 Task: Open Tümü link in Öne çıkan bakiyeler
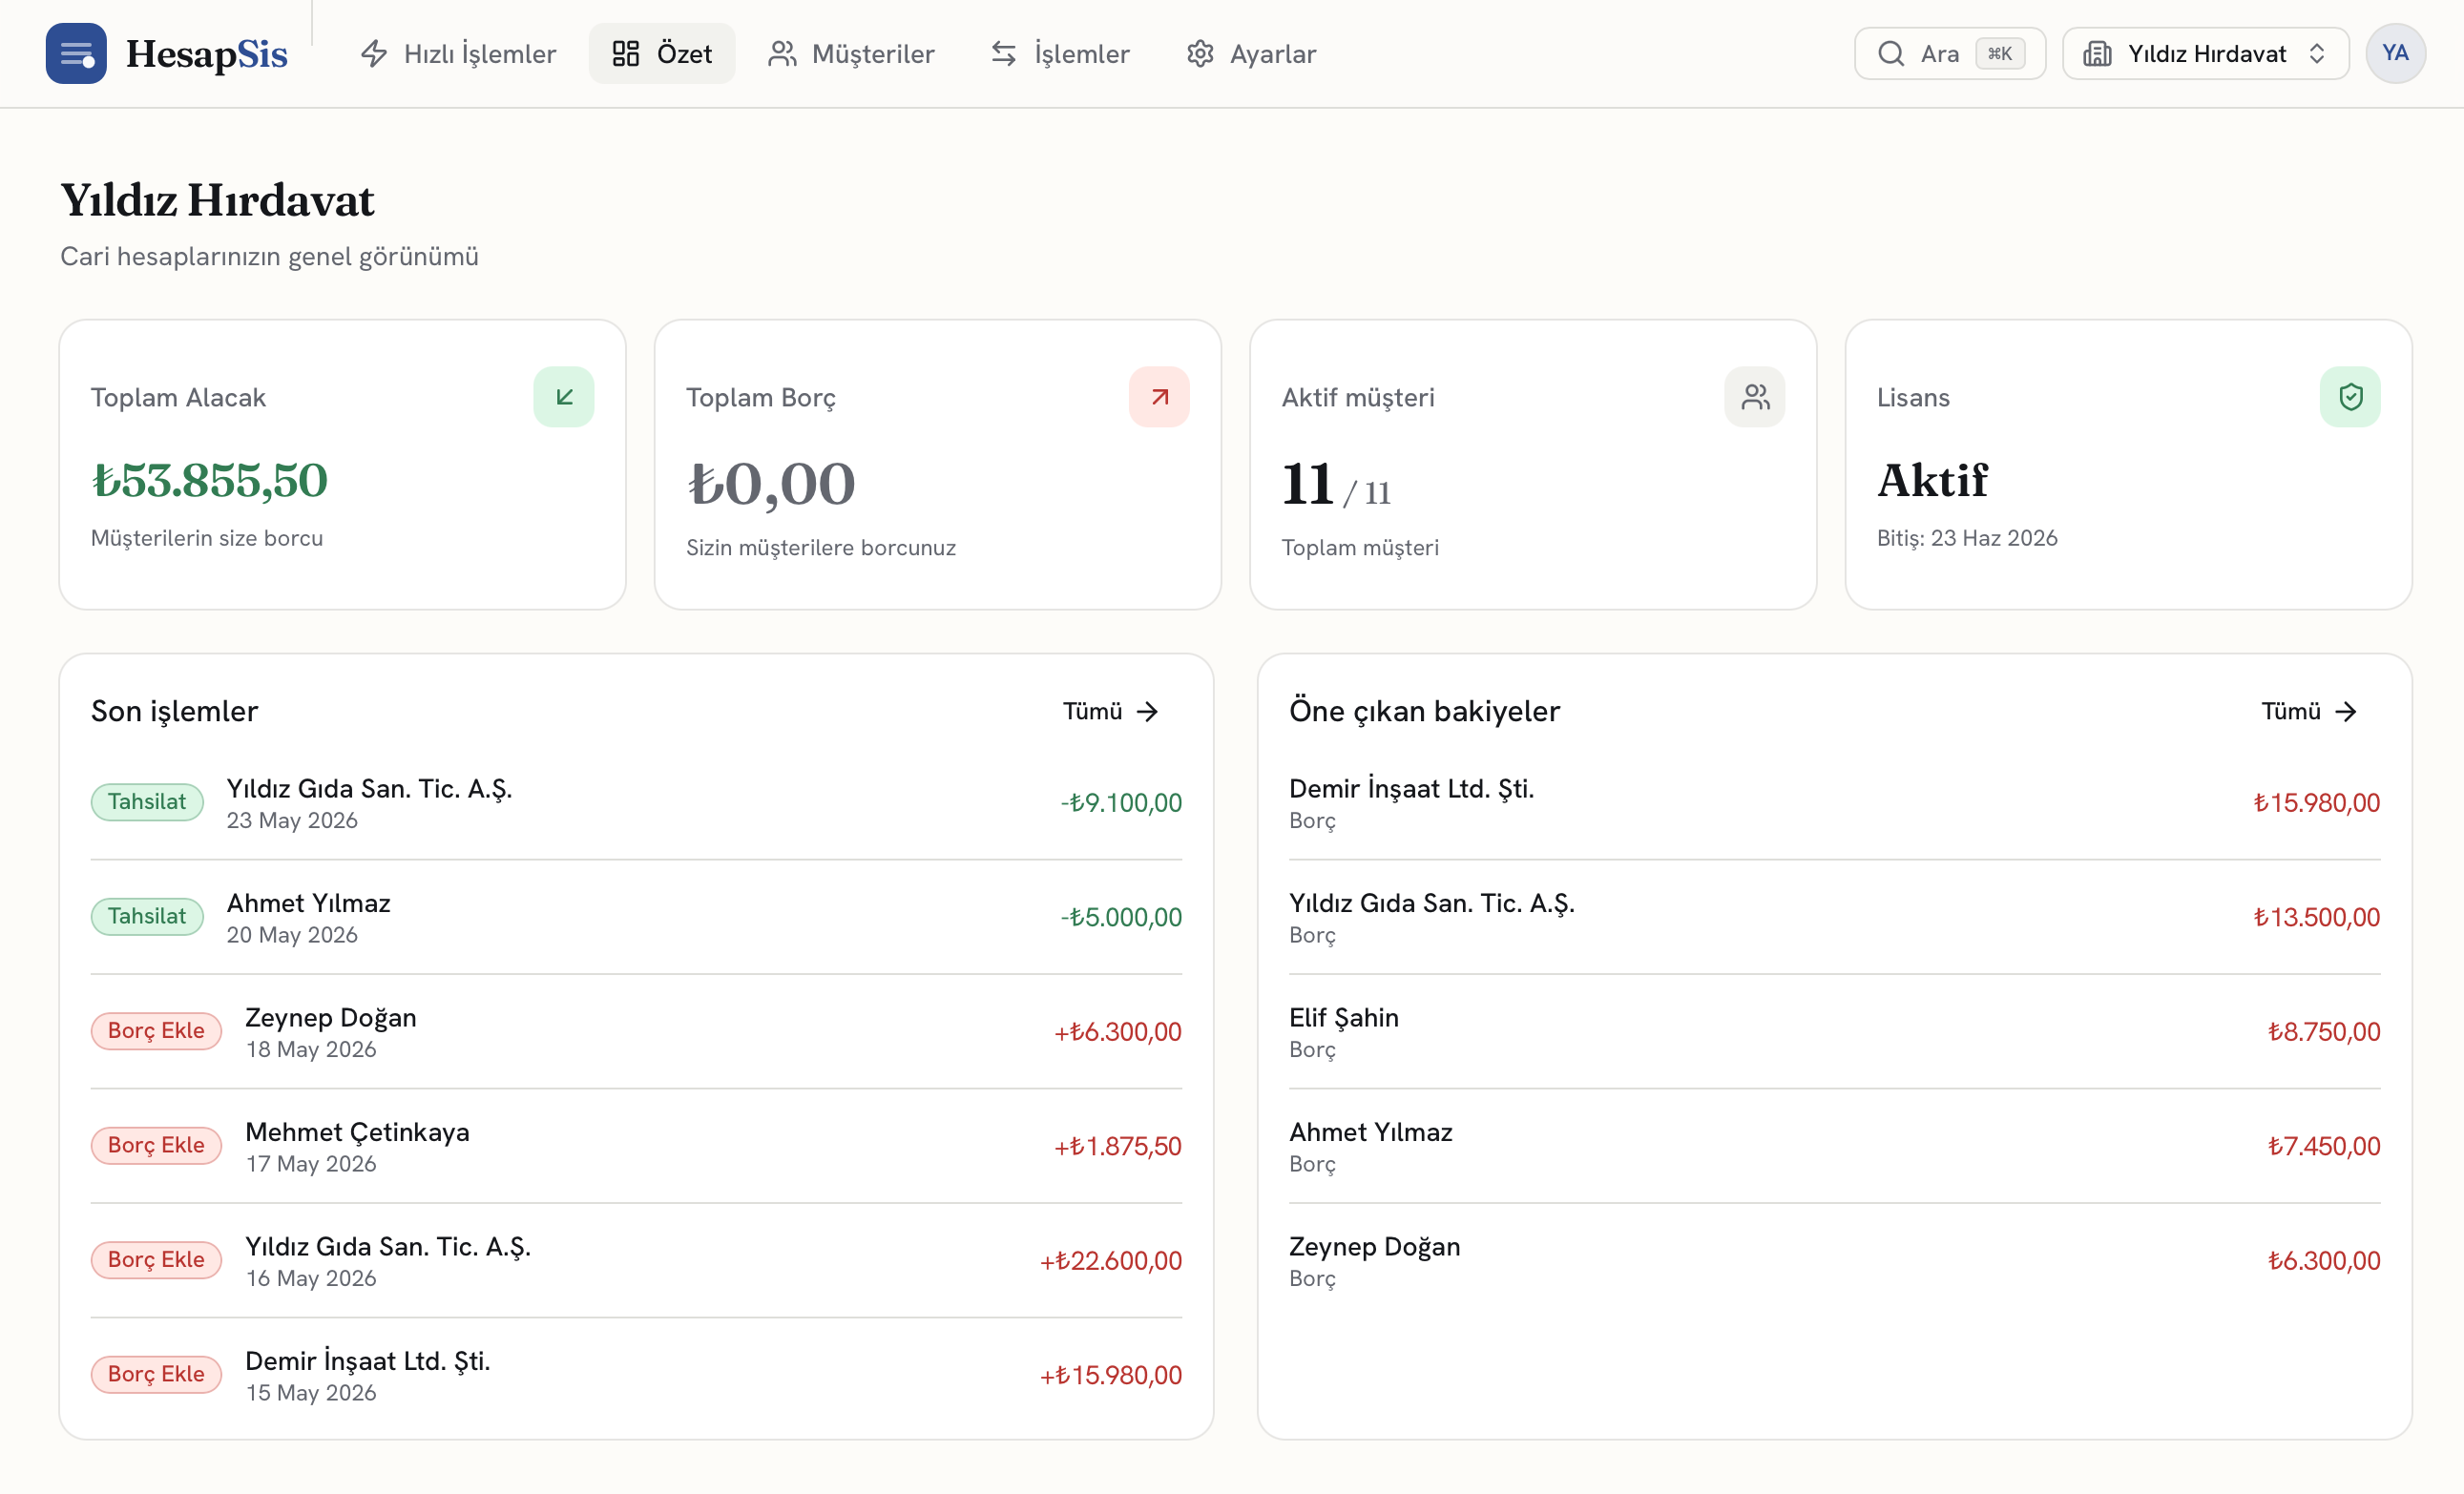click(2309, 711)
